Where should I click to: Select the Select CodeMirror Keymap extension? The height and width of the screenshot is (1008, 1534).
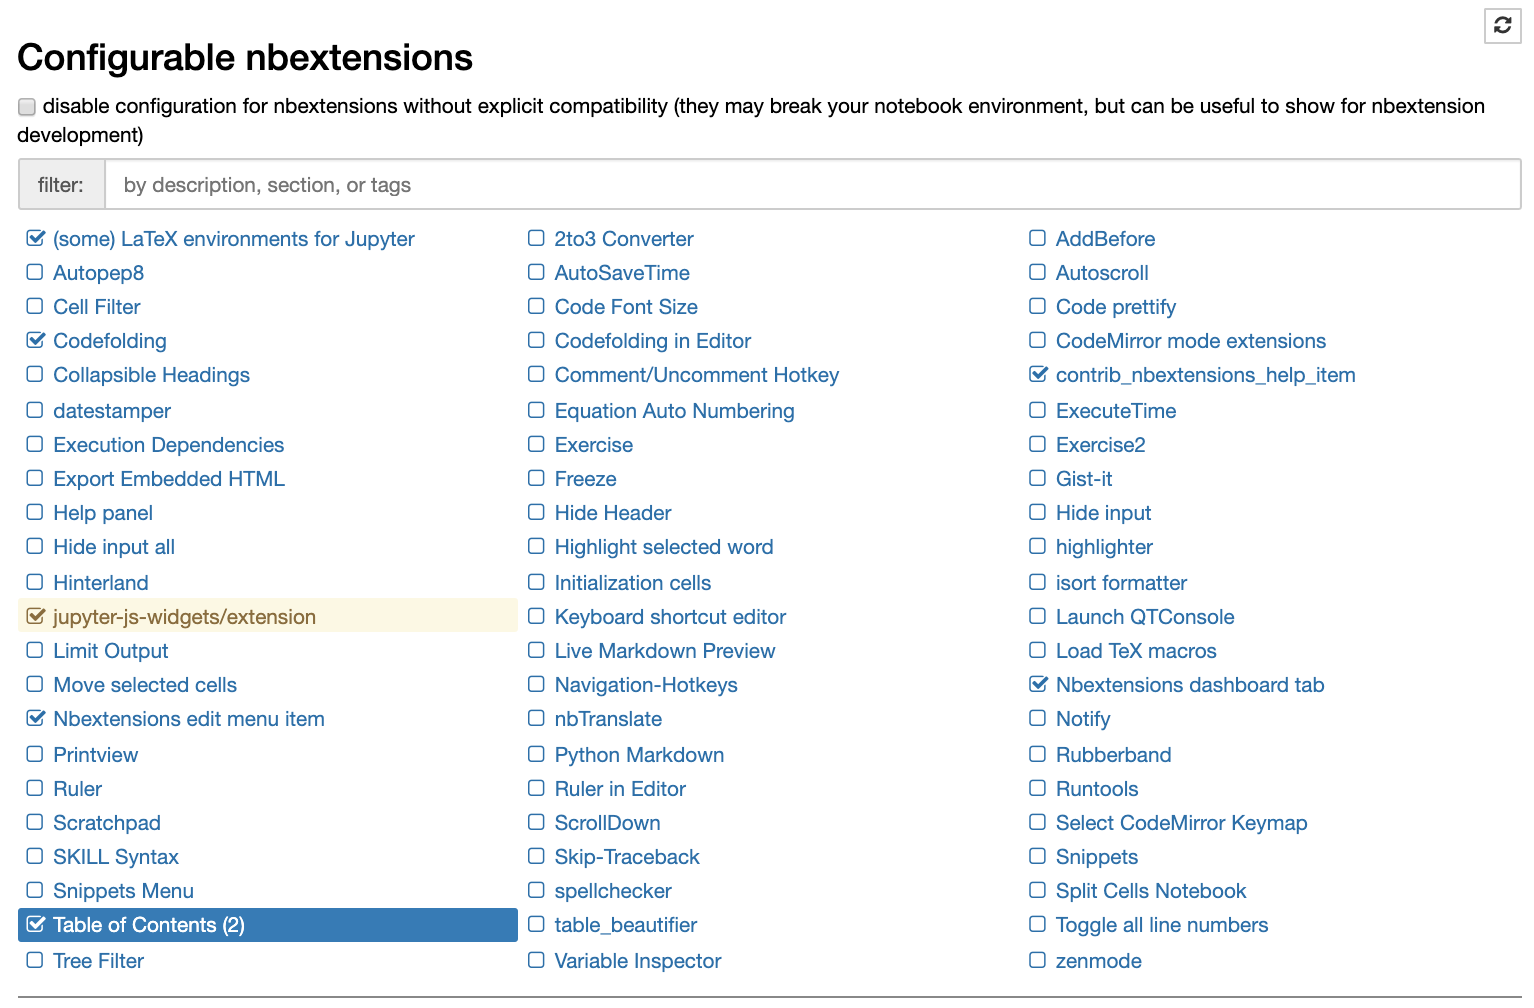coord(1182,823)
